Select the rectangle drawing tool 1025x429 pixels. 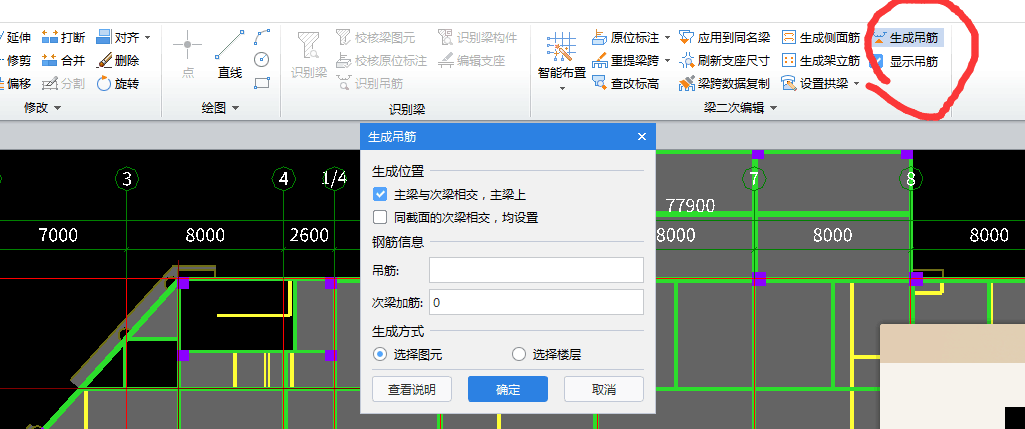coord(262,83)
